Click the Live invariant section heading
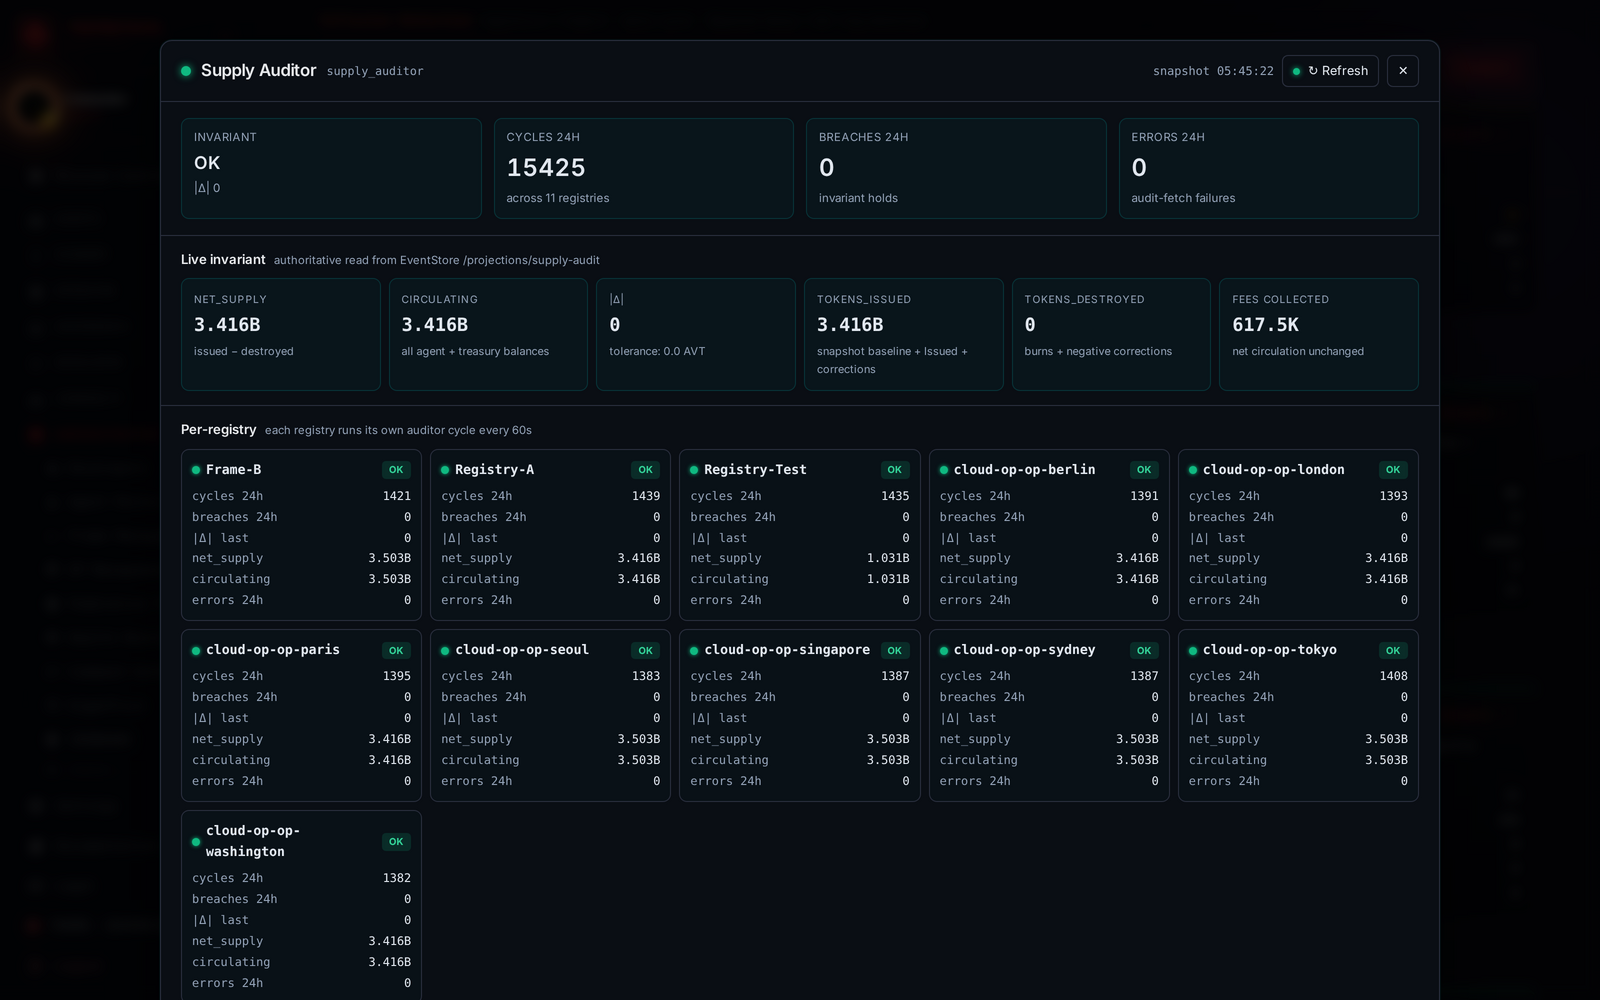This screenshot has width=1600, height=1000. [223, 259]
